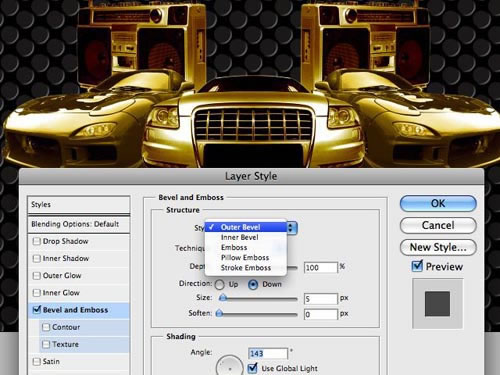This screenshot has width=500, height=375.
Task: Uncheck the Bevel and Emboss checkbox
Action: [x=37, y=309]
